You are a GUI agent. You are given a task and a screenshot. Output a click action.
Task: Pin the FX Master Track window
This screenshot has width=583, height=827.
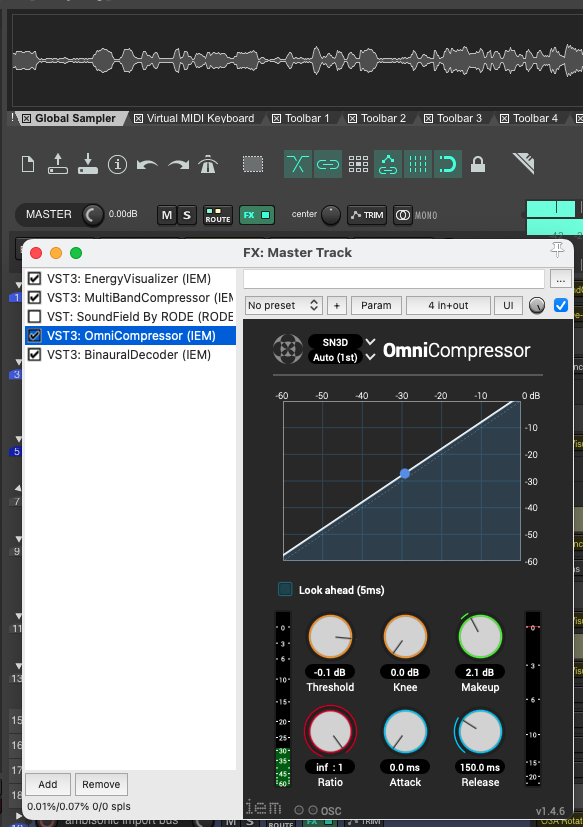pos(557,250)
